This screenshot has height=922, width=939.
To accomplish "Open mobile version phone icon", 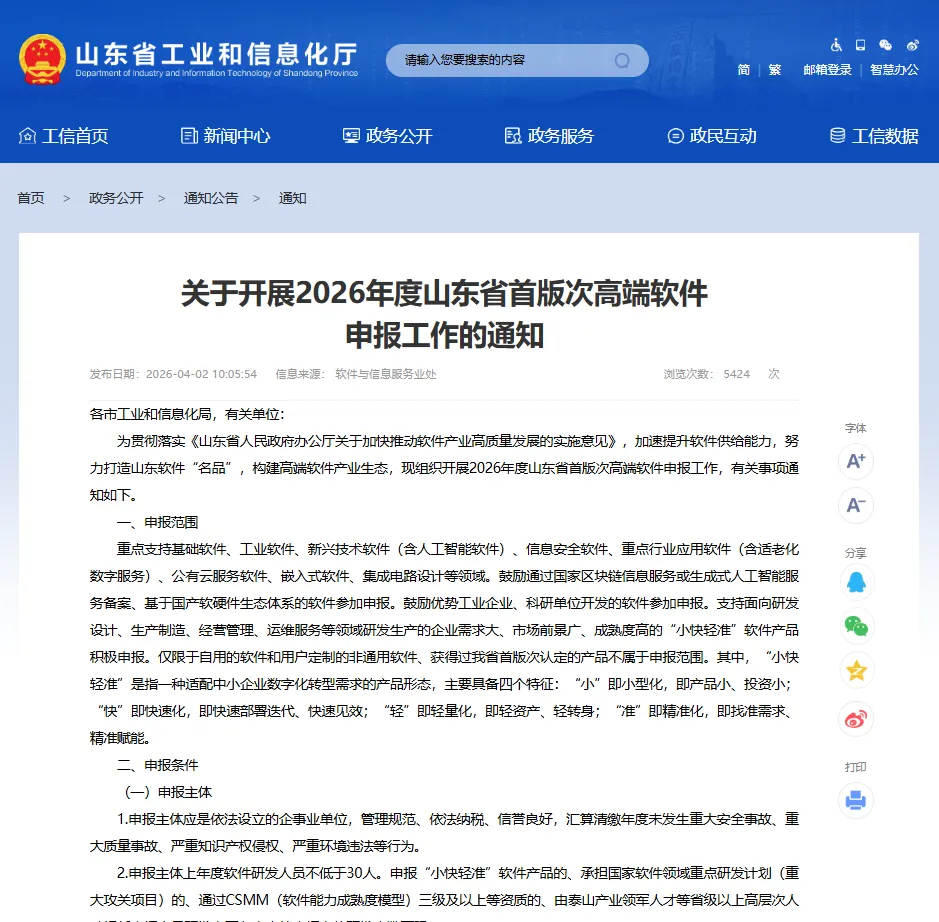I will [x=861, y=45].
